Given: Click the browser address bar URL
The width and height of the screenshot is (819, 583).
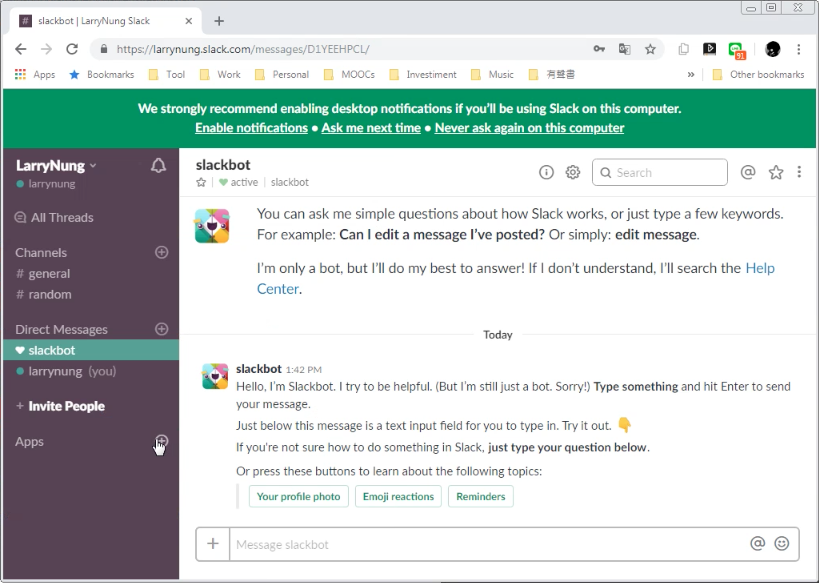Looking at the screenshot, I should (243, 49).
